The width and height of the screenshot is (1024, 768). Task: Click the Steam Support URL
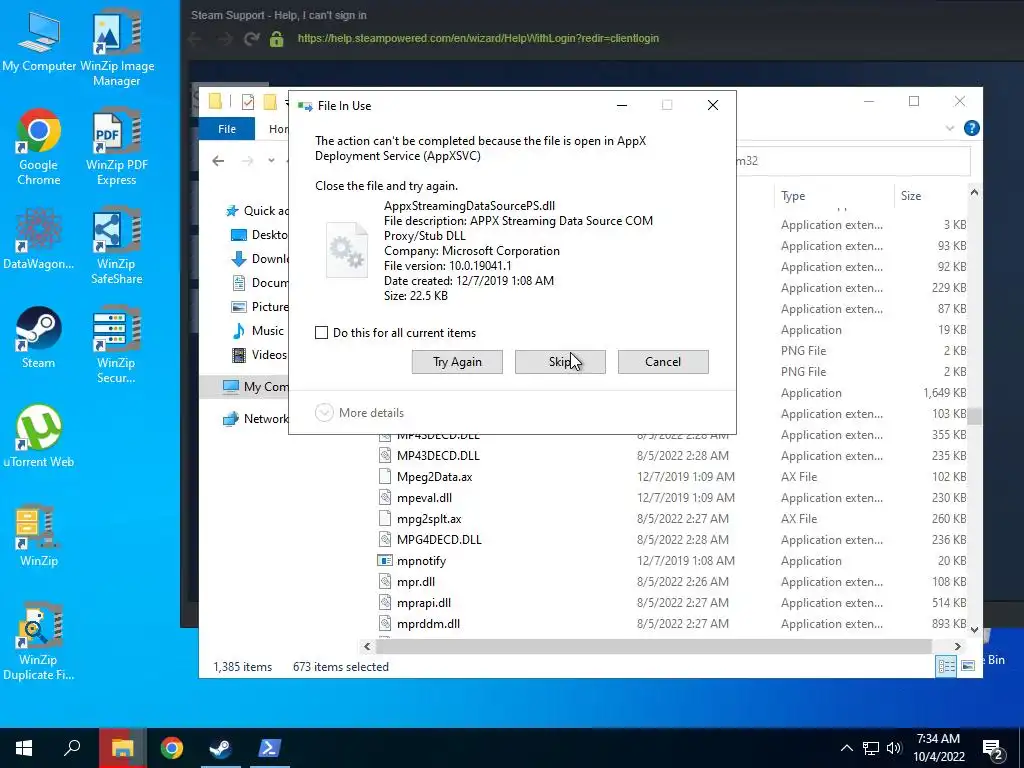[x=478, y=39]
